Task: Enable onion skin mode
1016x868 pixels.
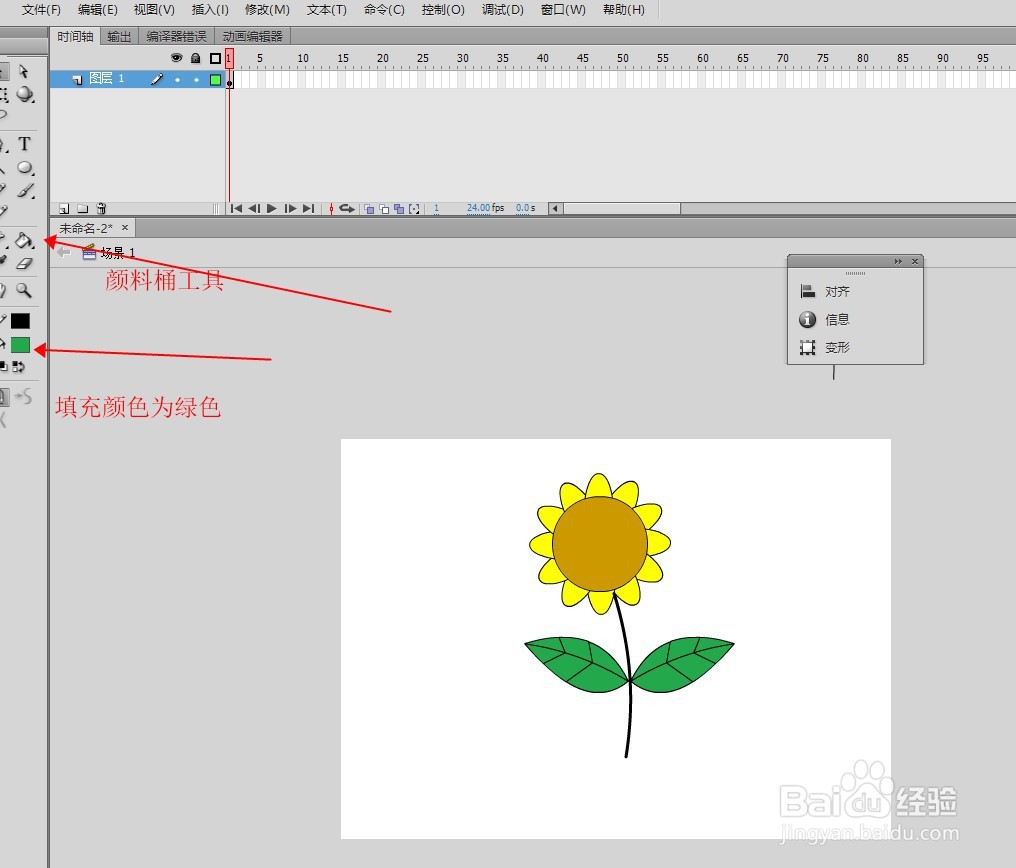Action: pyautogui.click(x=368, y=208)
